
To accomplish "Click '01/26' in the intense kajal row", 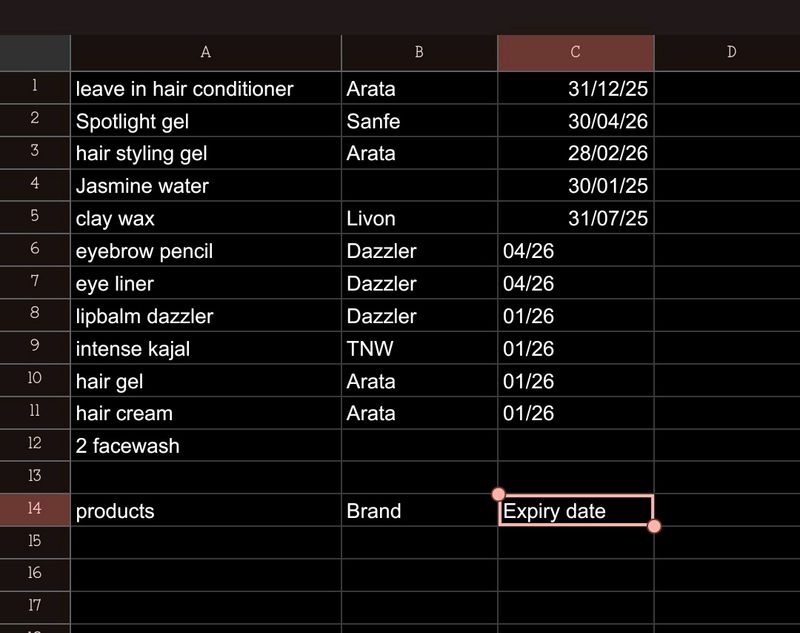I will click(576, 349).
